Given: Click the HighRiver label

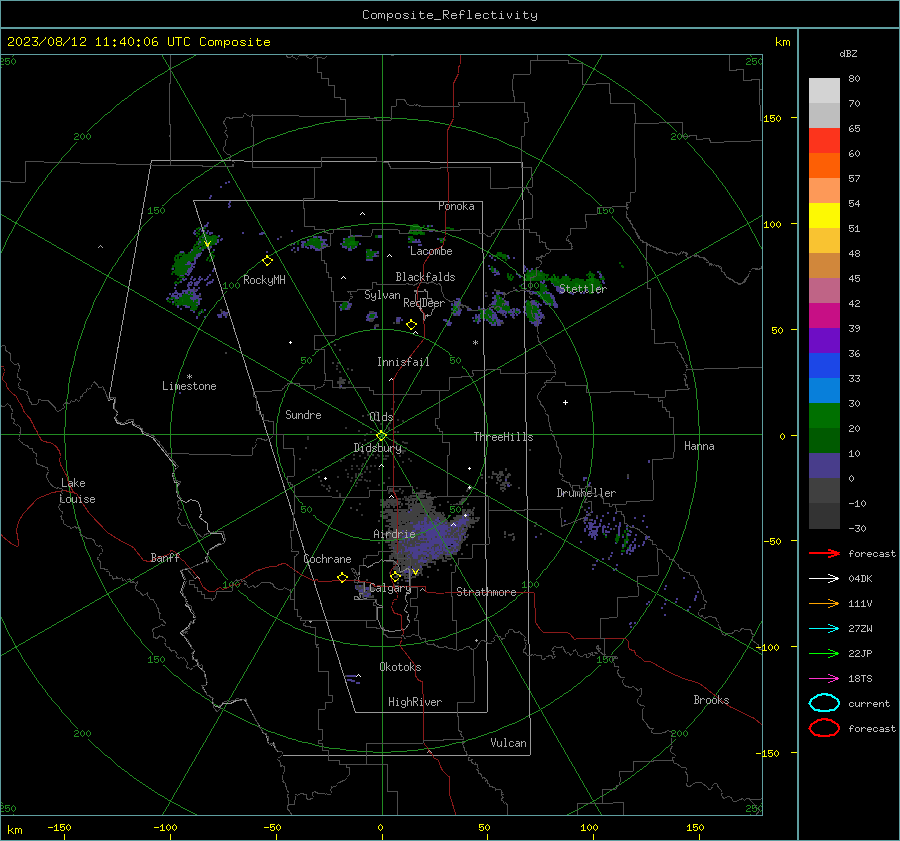Looking at the screenshot, I should (415, 702).
